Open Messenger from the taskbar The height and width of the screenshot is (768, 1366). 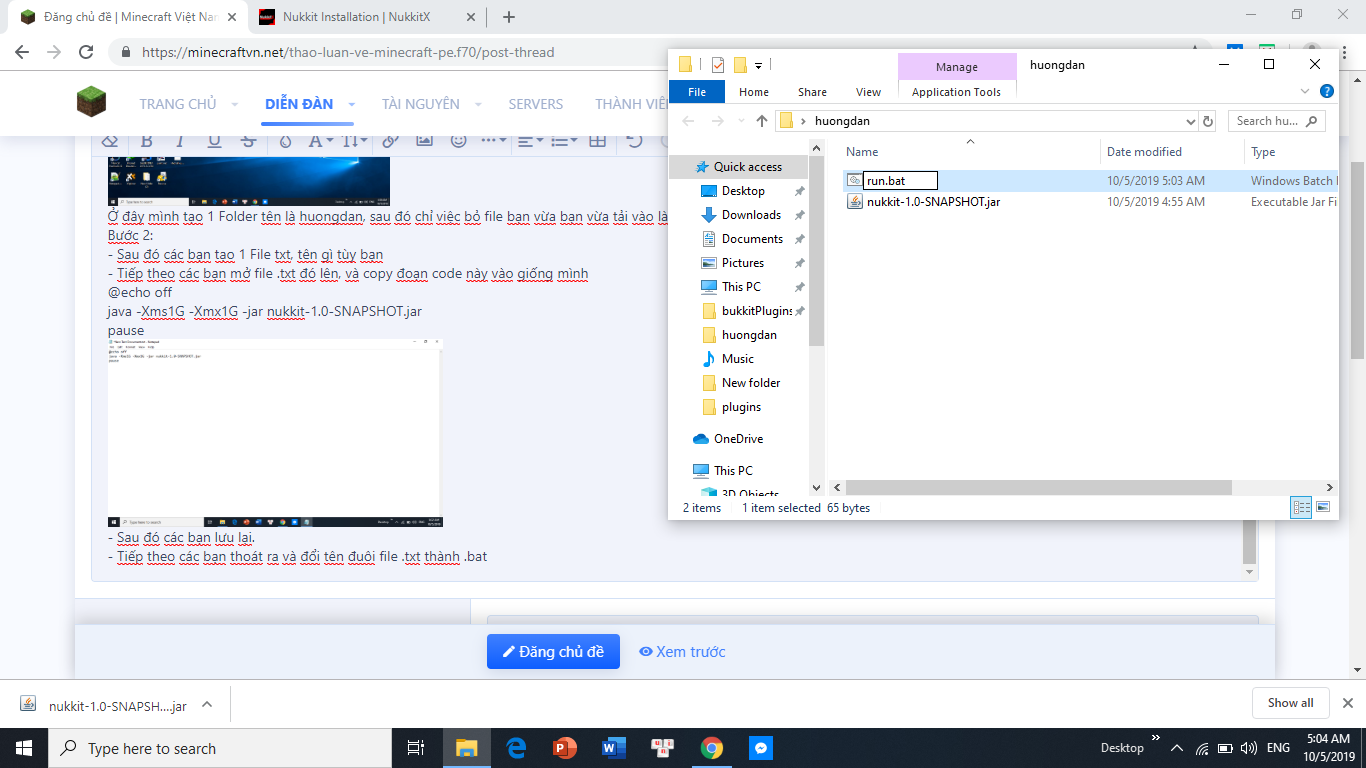click(760, 748)
